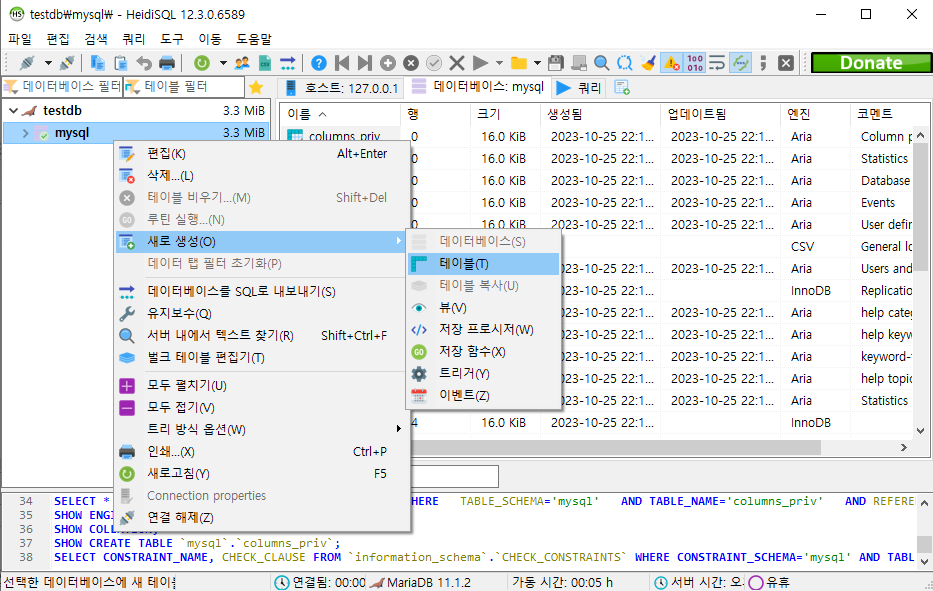Viewport: 933px width, 591px height.
Task: Choose 연결 해제(Z) in the context menu
Action: click(x=262, y=518)
